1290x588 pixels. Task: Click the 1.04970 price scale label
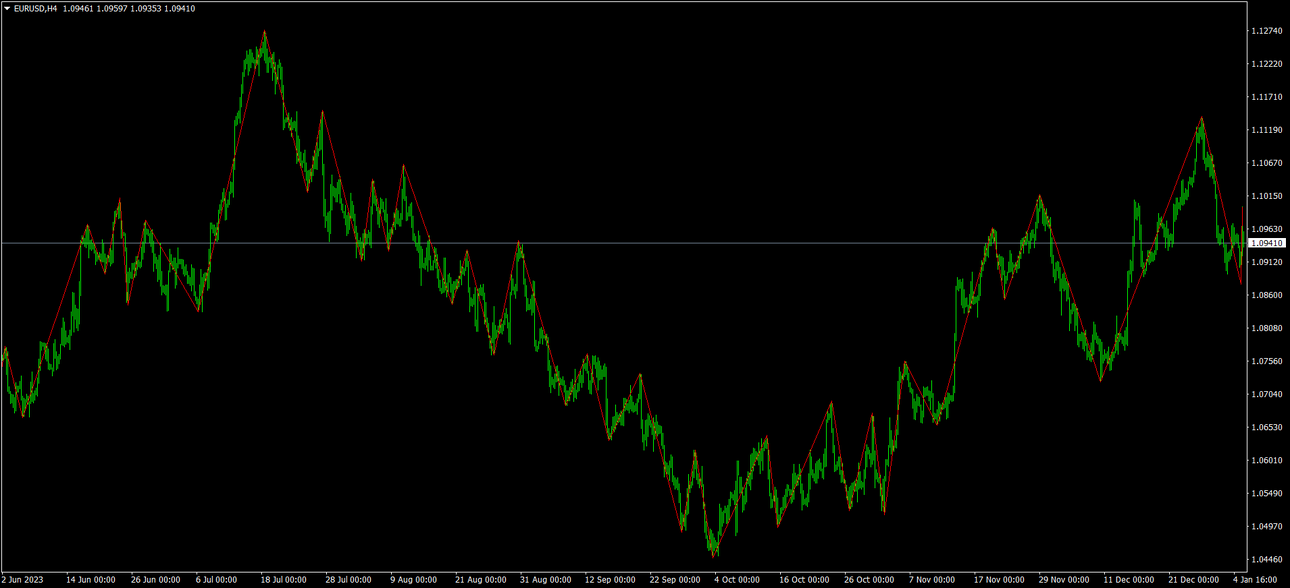tap(1267, 526)
